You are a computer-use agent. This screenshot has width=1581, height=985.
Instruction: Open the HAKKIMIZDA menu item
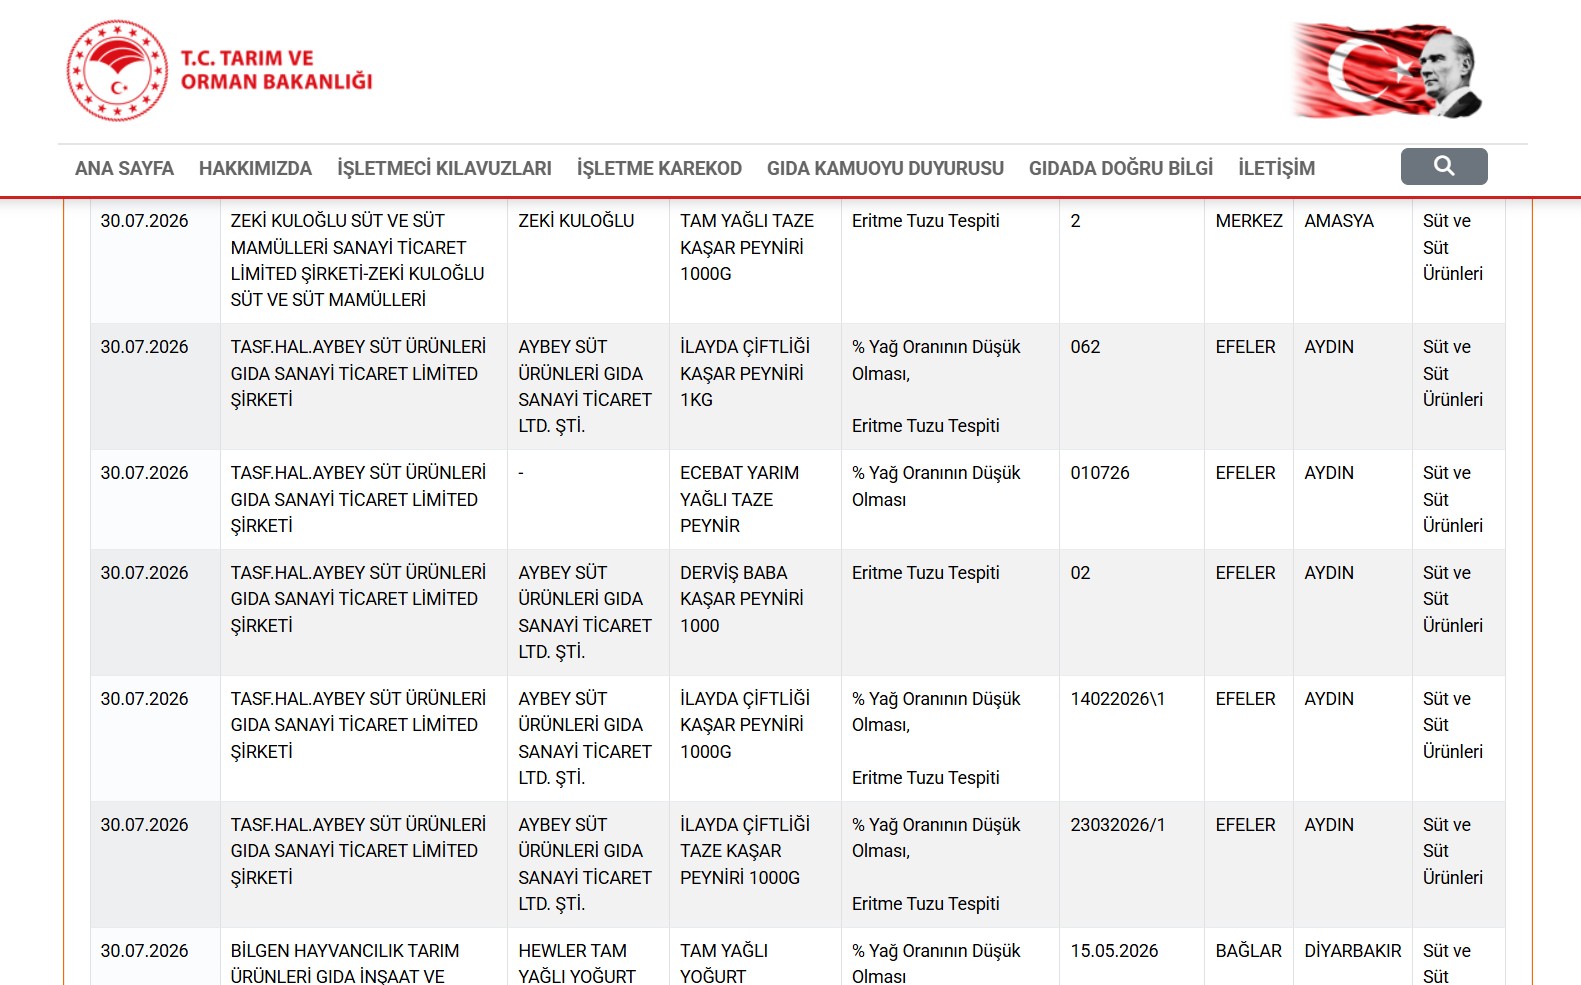(255, 168)
